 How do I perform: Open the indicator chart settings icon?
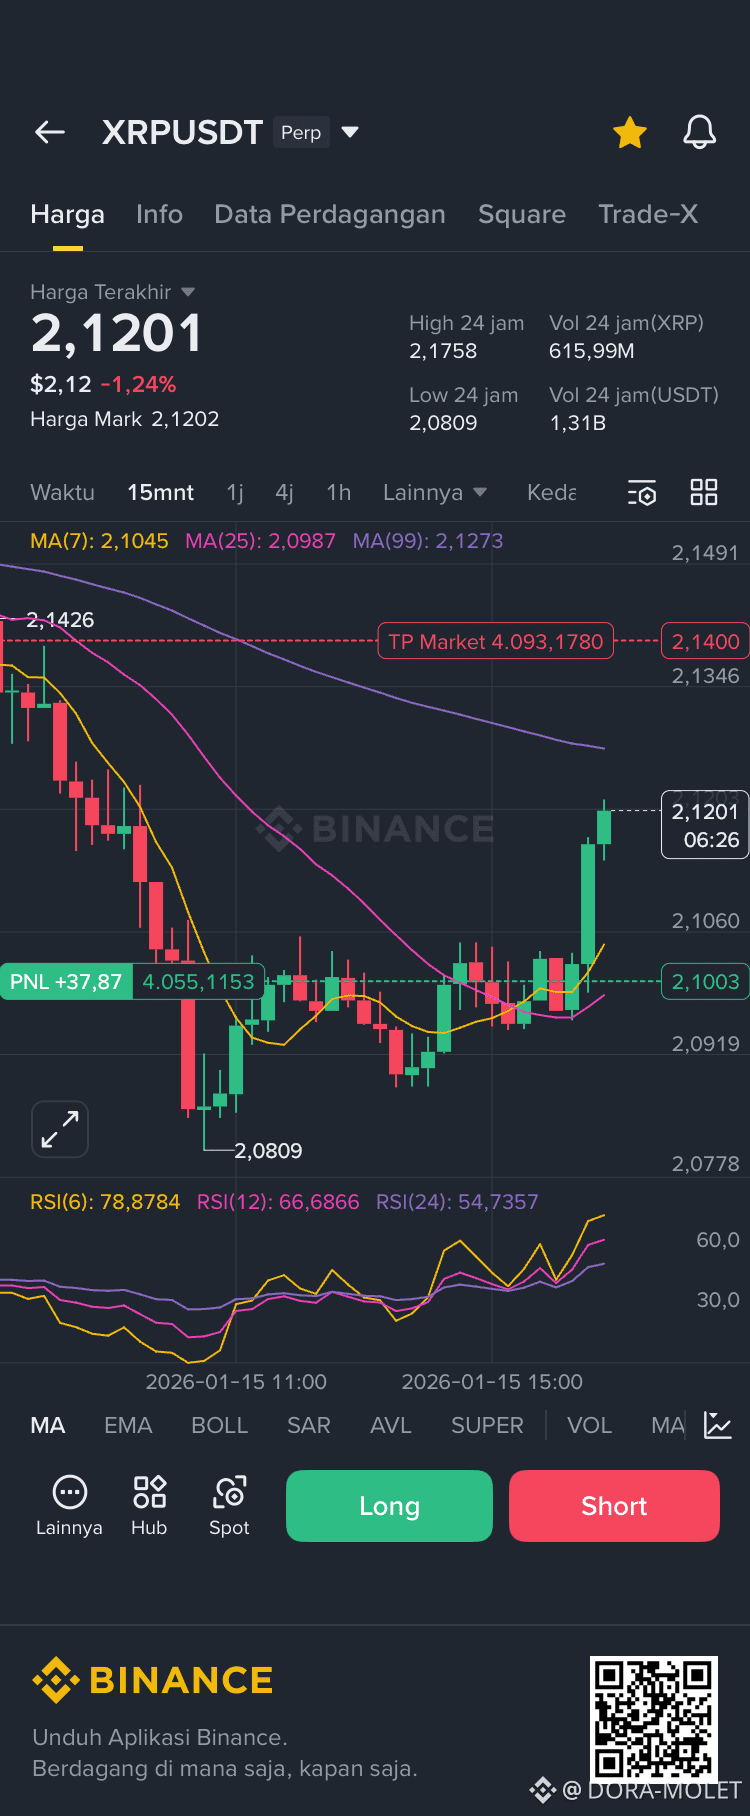tap(718, 1425)
